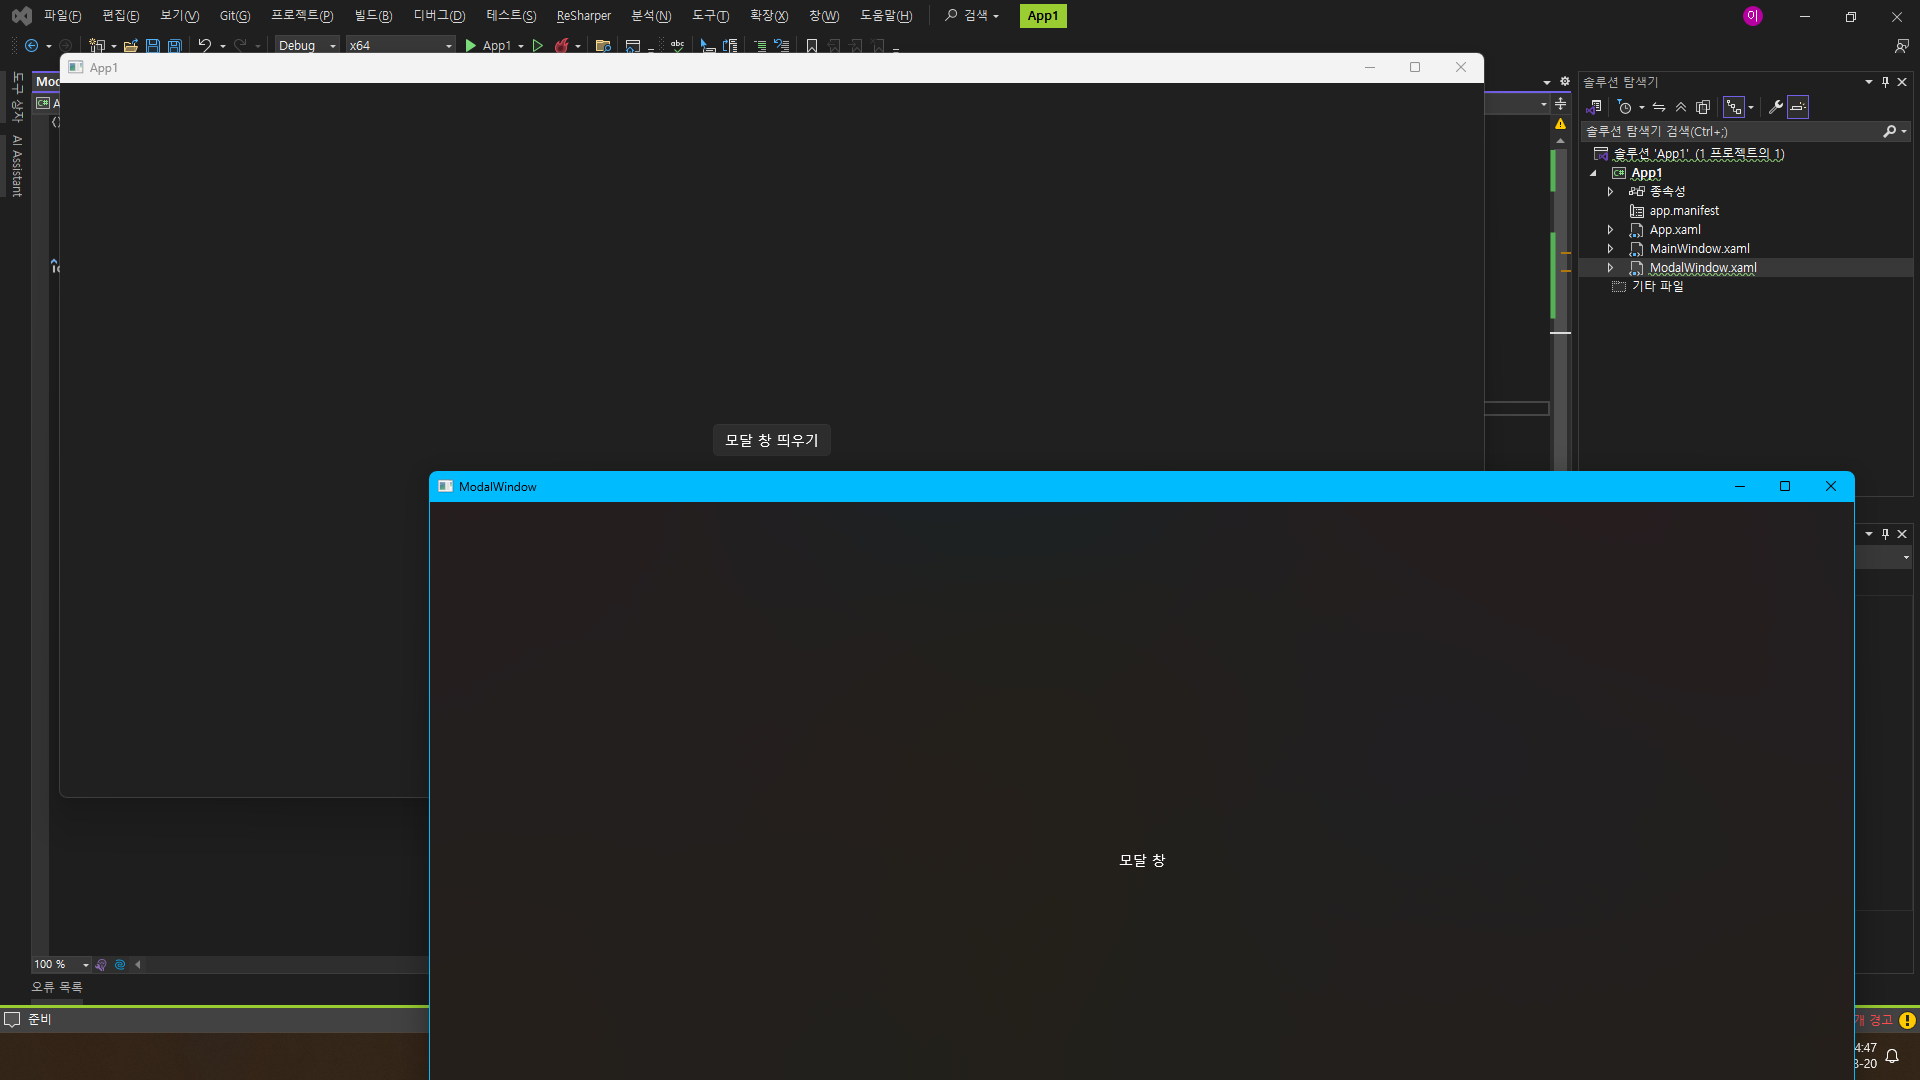This screenshot has height=1080, width=1920.
Task: Toggle nested file view in Solution Explorer
Action: pyautogui.click(x=1734, y=107)
